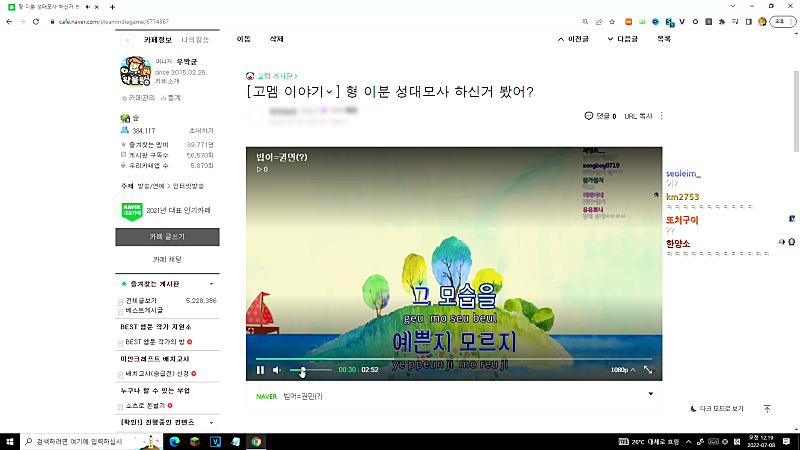Click the orange extension icon in the toolbar
800x450 pixels.
point(629,22)
